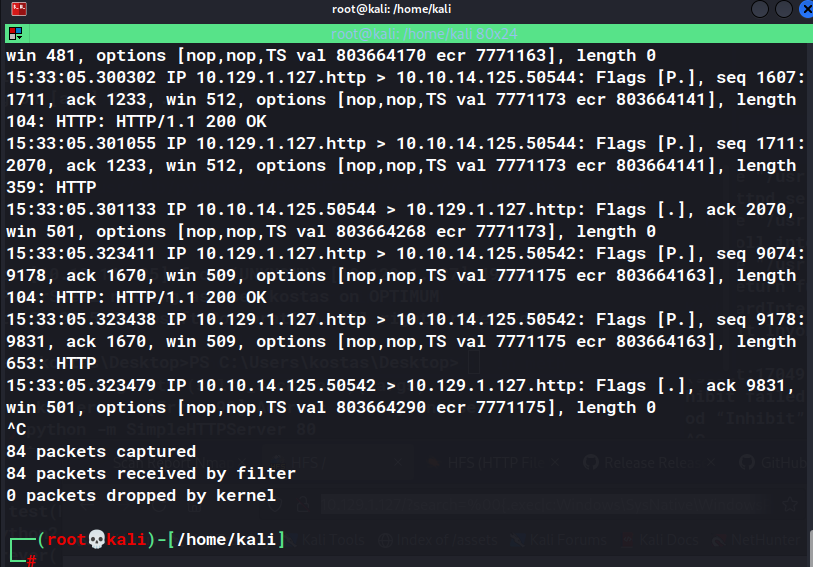This screenshot has width=813, height=567.
Task: Click the '653: HTTP' length text
Action: (51, 363)
